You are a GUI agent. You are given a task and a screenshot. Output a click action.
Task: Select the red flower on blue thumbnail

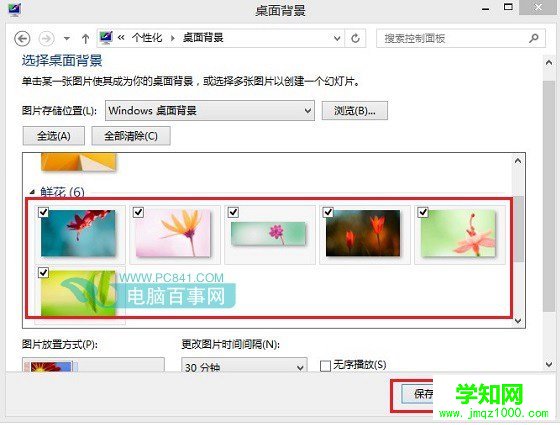tap(78, 233)
